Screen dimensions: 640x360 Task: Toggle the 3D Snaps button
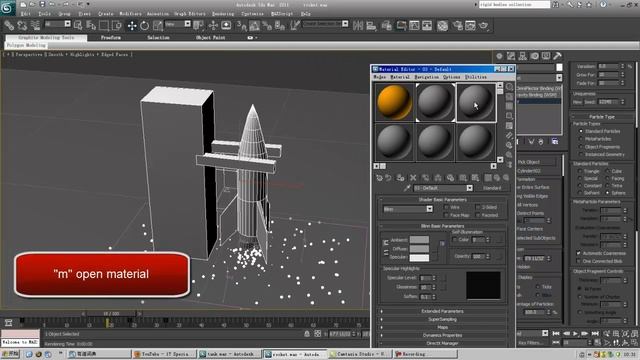tap(241, 26)
